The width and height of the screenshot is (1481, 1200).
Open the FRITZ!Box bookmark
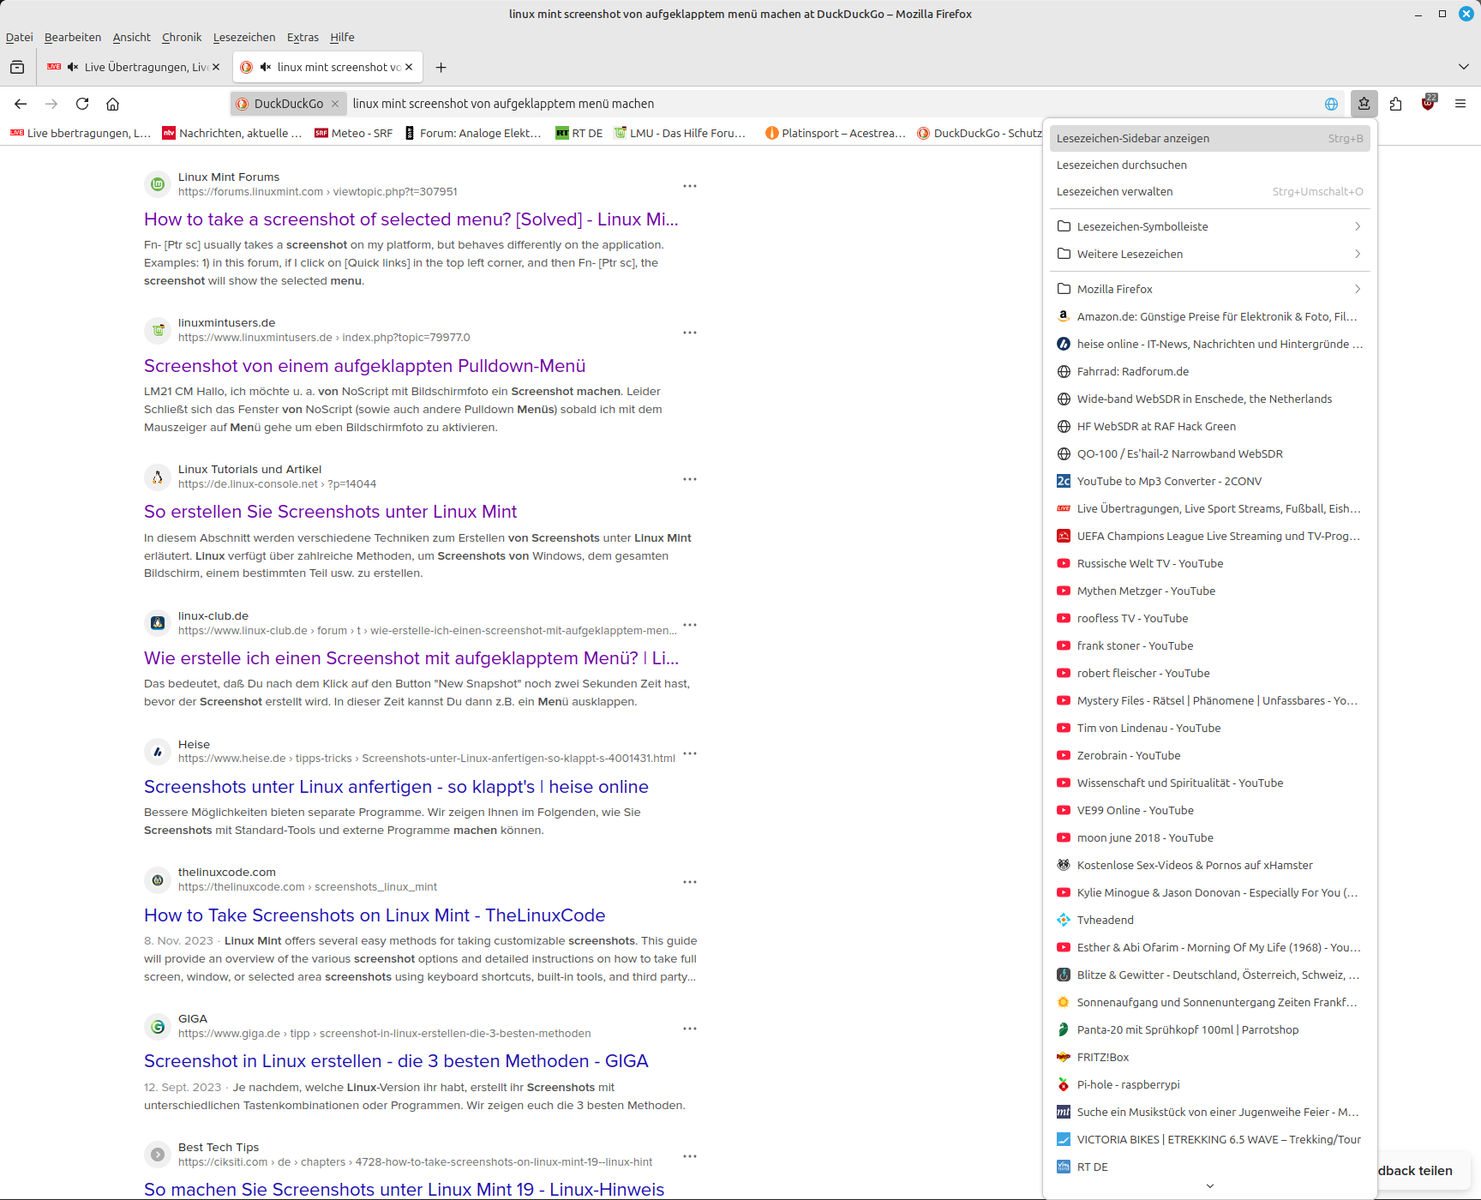tap(1209, 1057)
